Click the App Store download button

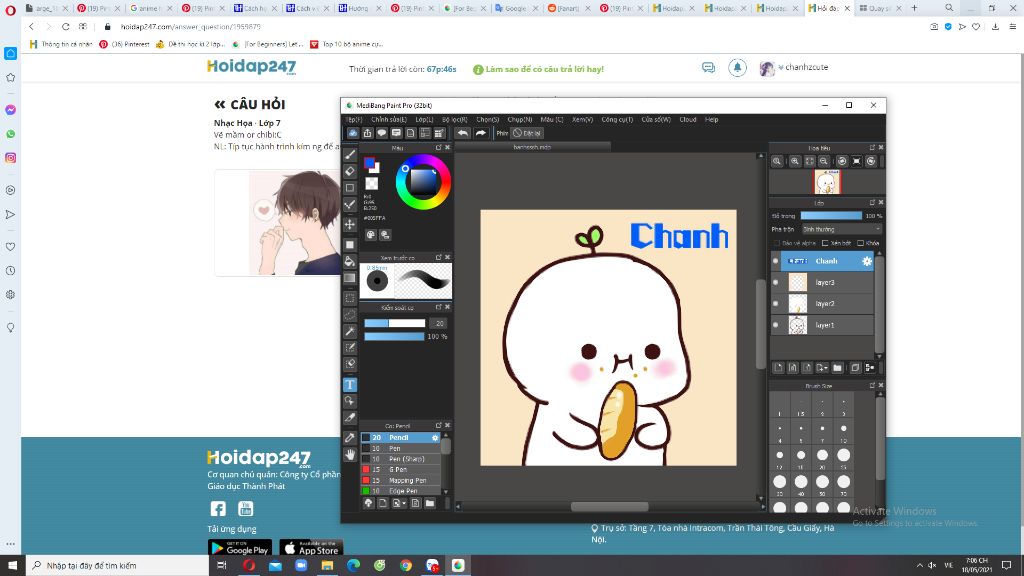pyautogui.click(x=311, y=548)
